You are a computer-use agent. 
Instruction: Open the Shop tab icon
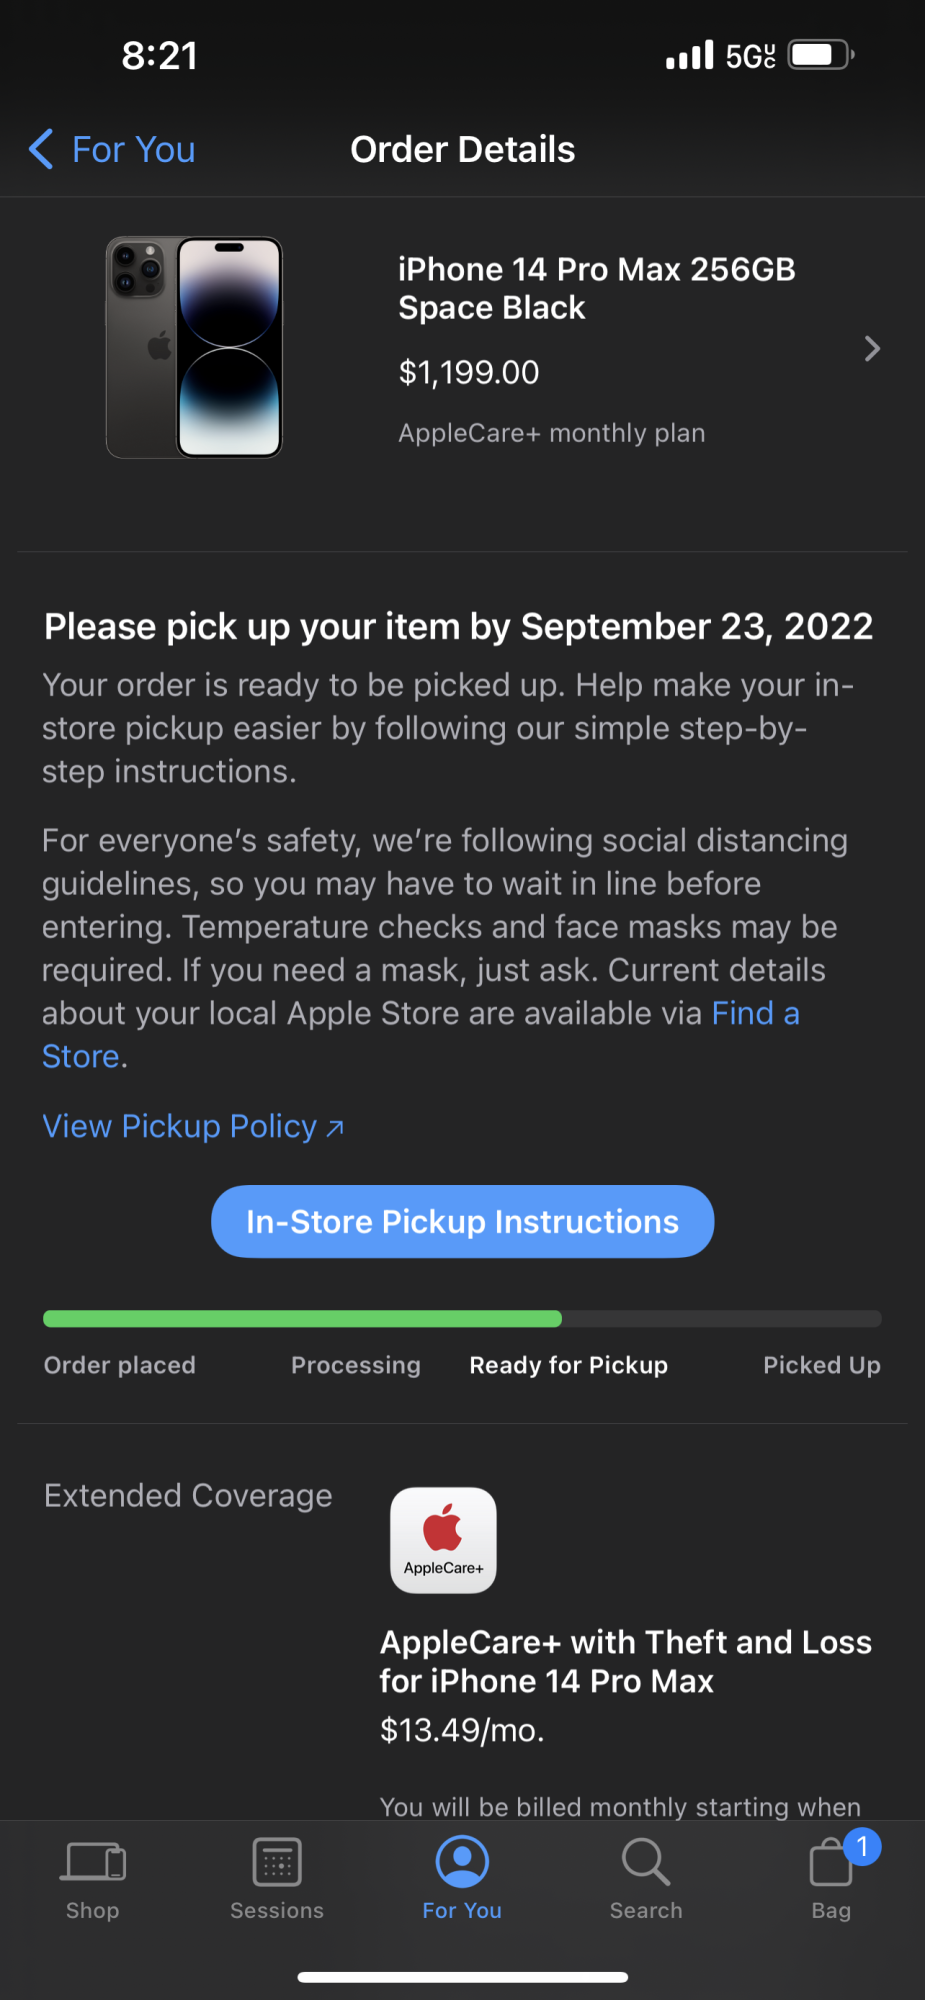pyautogui.click(x=93, y=1862)
